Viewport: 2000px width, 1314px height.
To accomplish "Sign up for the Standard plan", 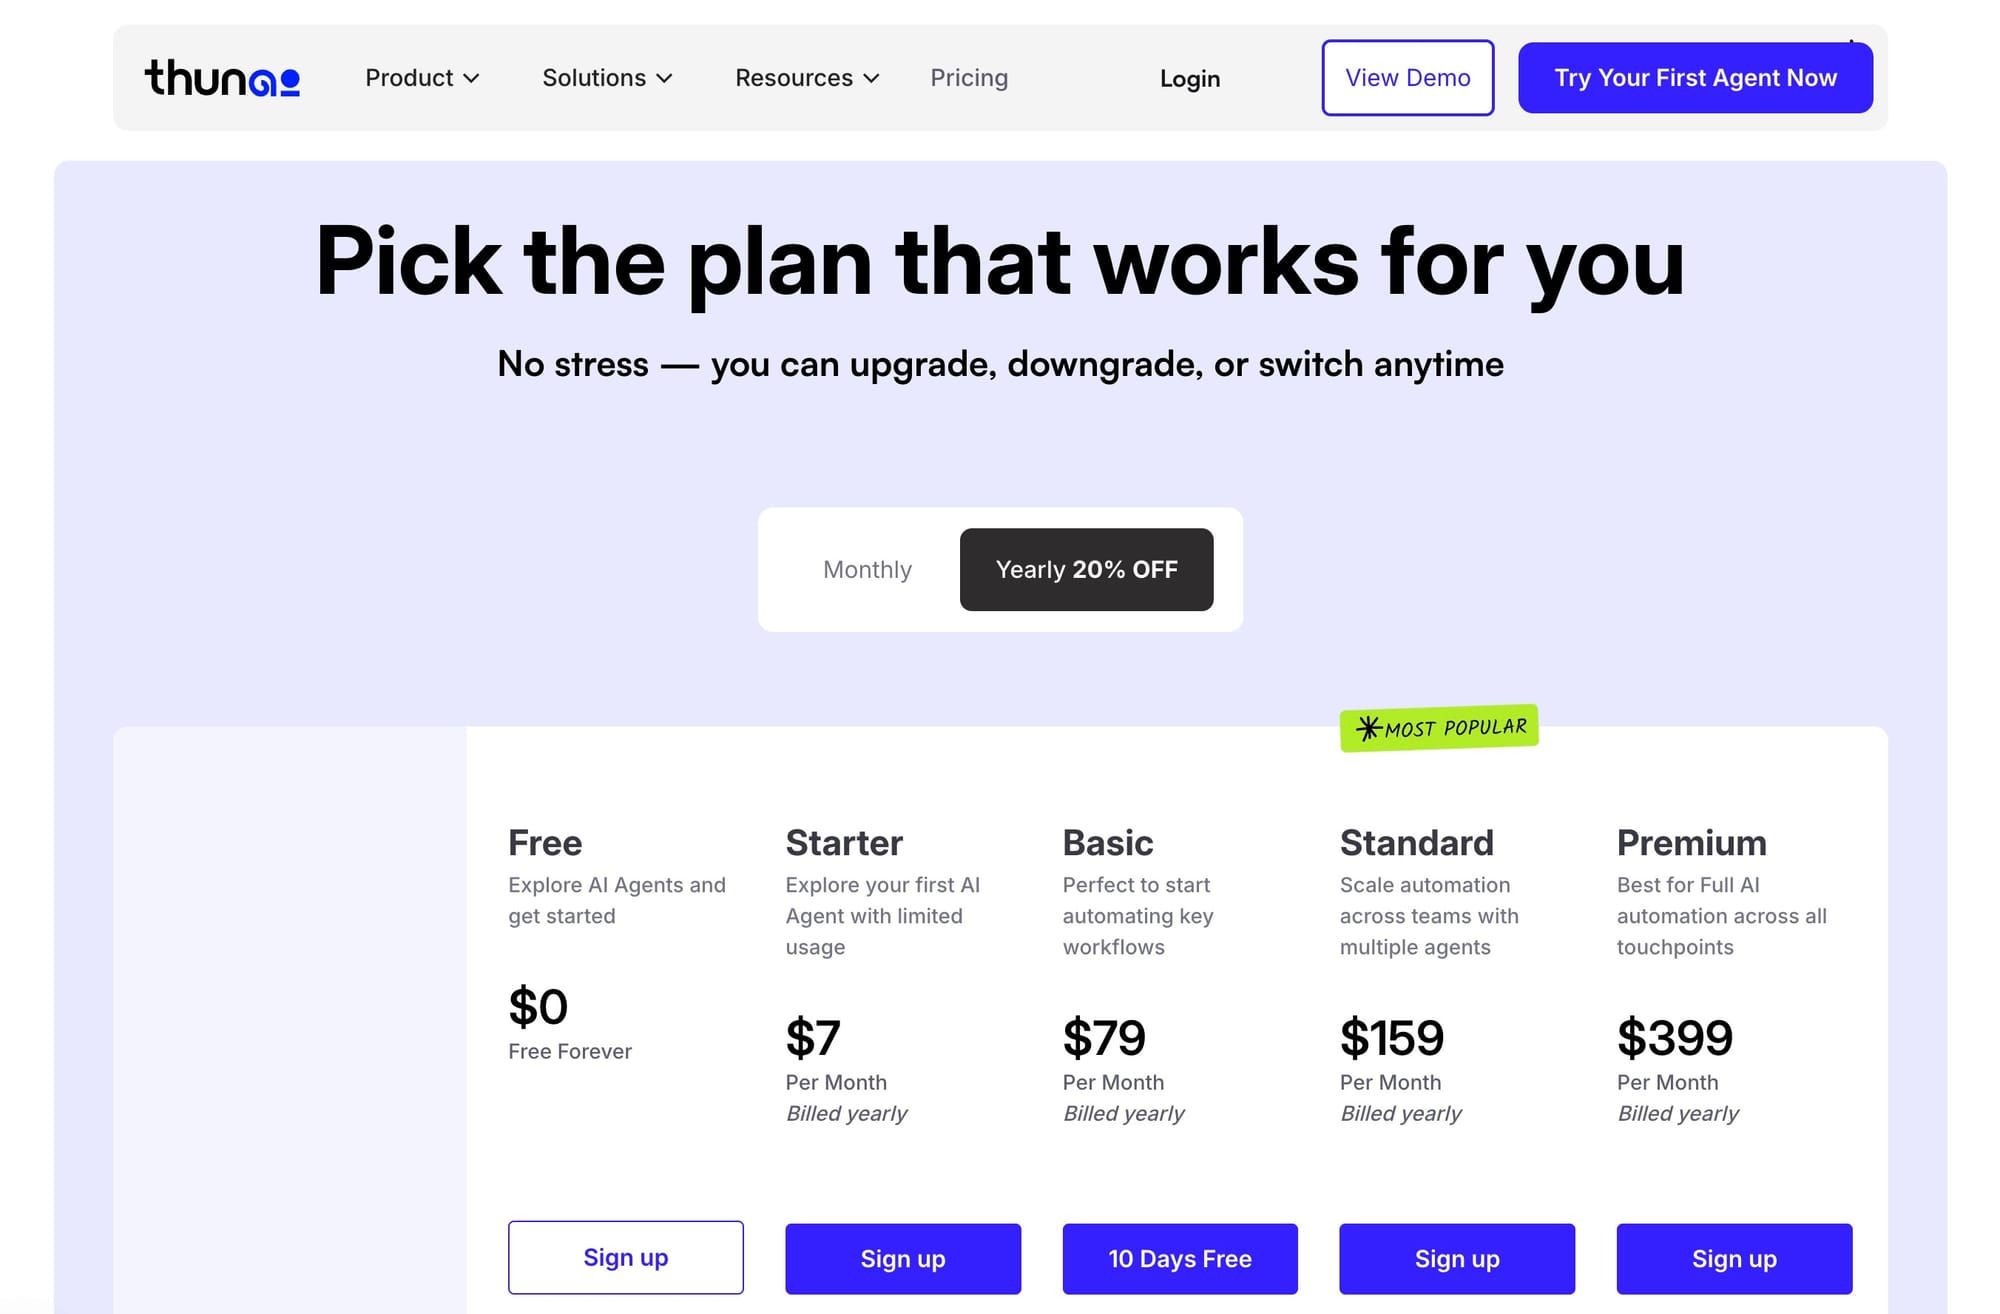I will click(x=1457, y=1259).
